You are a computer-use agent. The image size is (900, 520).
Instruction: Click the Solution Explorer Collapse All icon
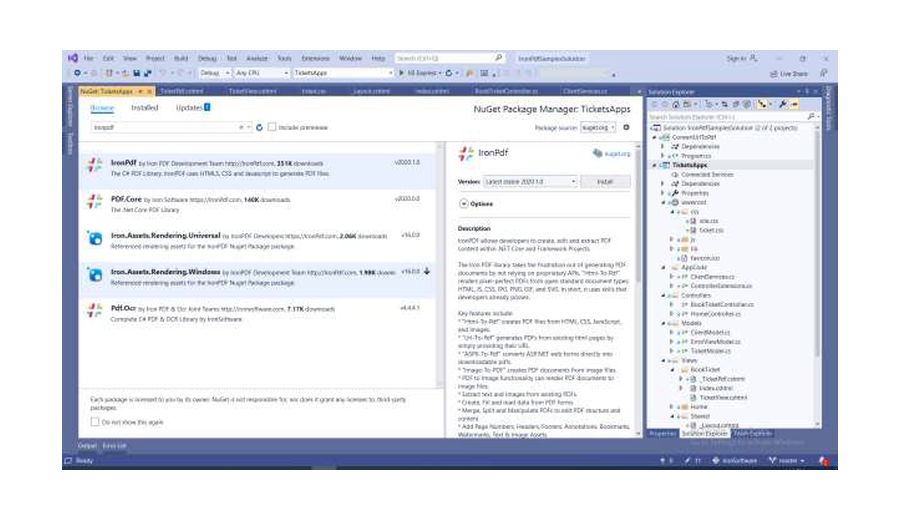[x=736, y=104]
